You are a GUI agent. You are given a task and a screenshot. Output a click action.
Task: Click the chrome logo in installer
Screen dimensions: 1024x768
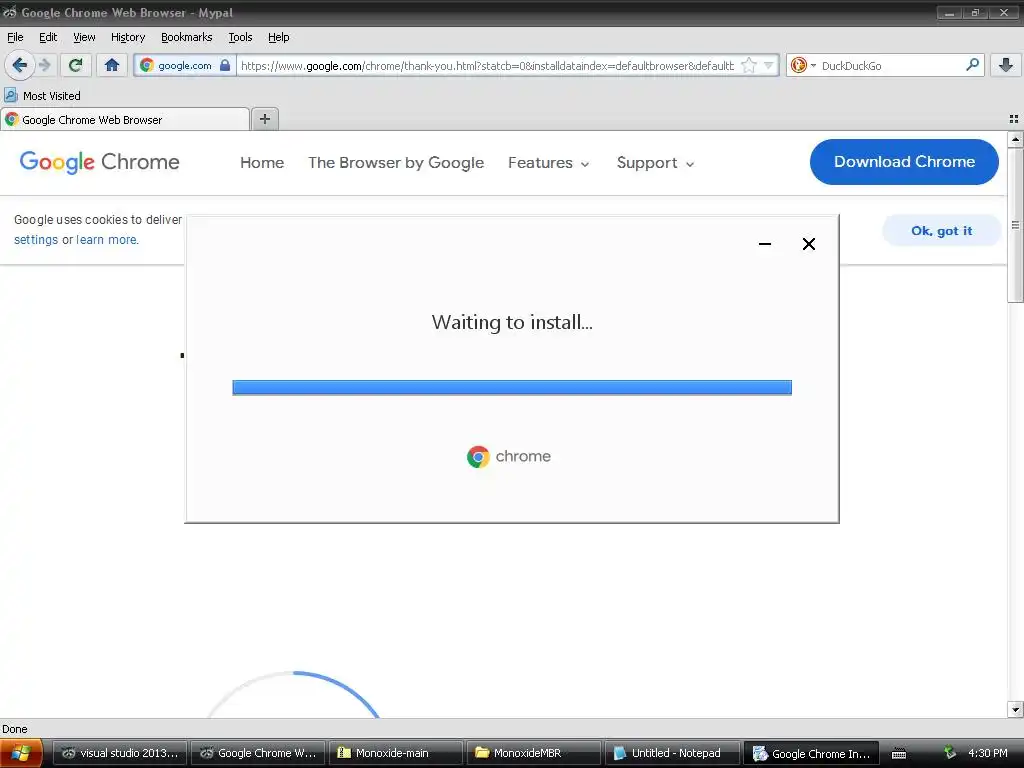pyautogui.click(x=509, y=456)
